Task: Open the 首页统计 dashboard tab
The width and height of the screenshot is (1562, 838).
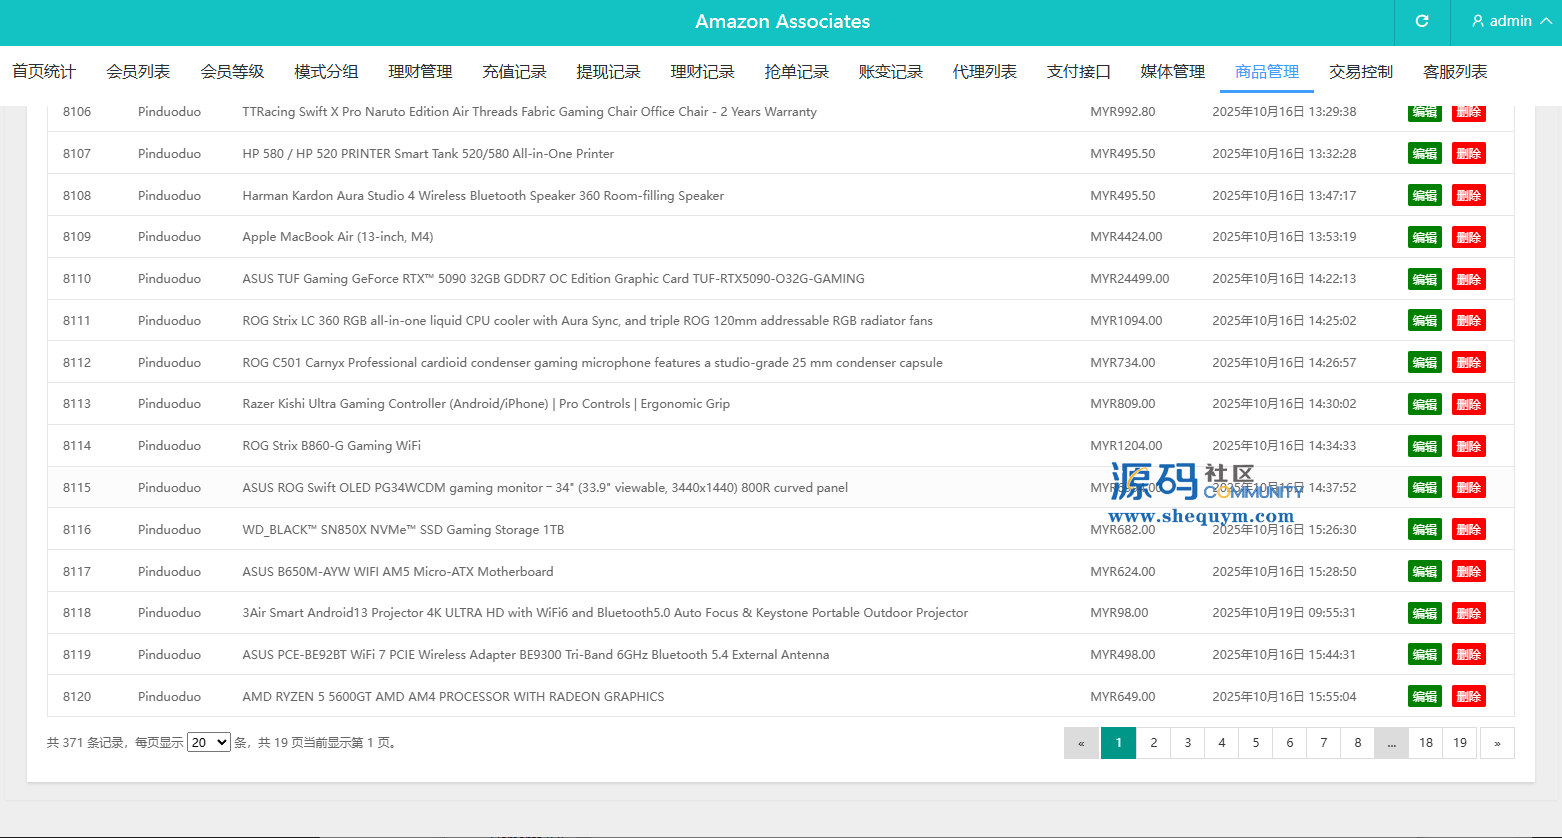Action: click(x=44, y=72)
